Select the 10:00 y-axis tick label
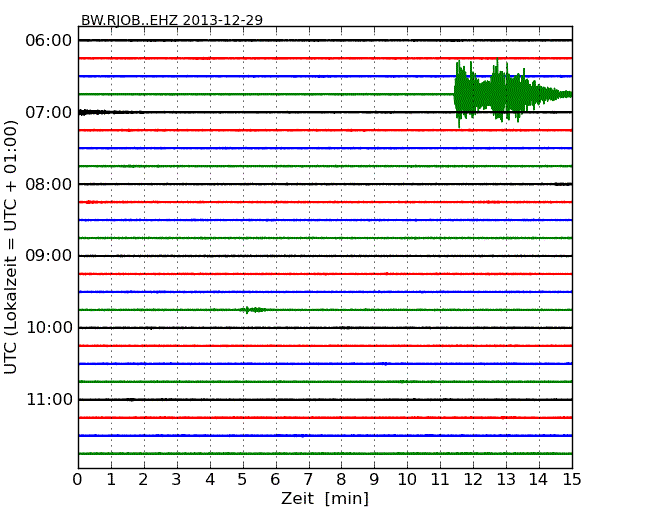 tap(49, 328)
